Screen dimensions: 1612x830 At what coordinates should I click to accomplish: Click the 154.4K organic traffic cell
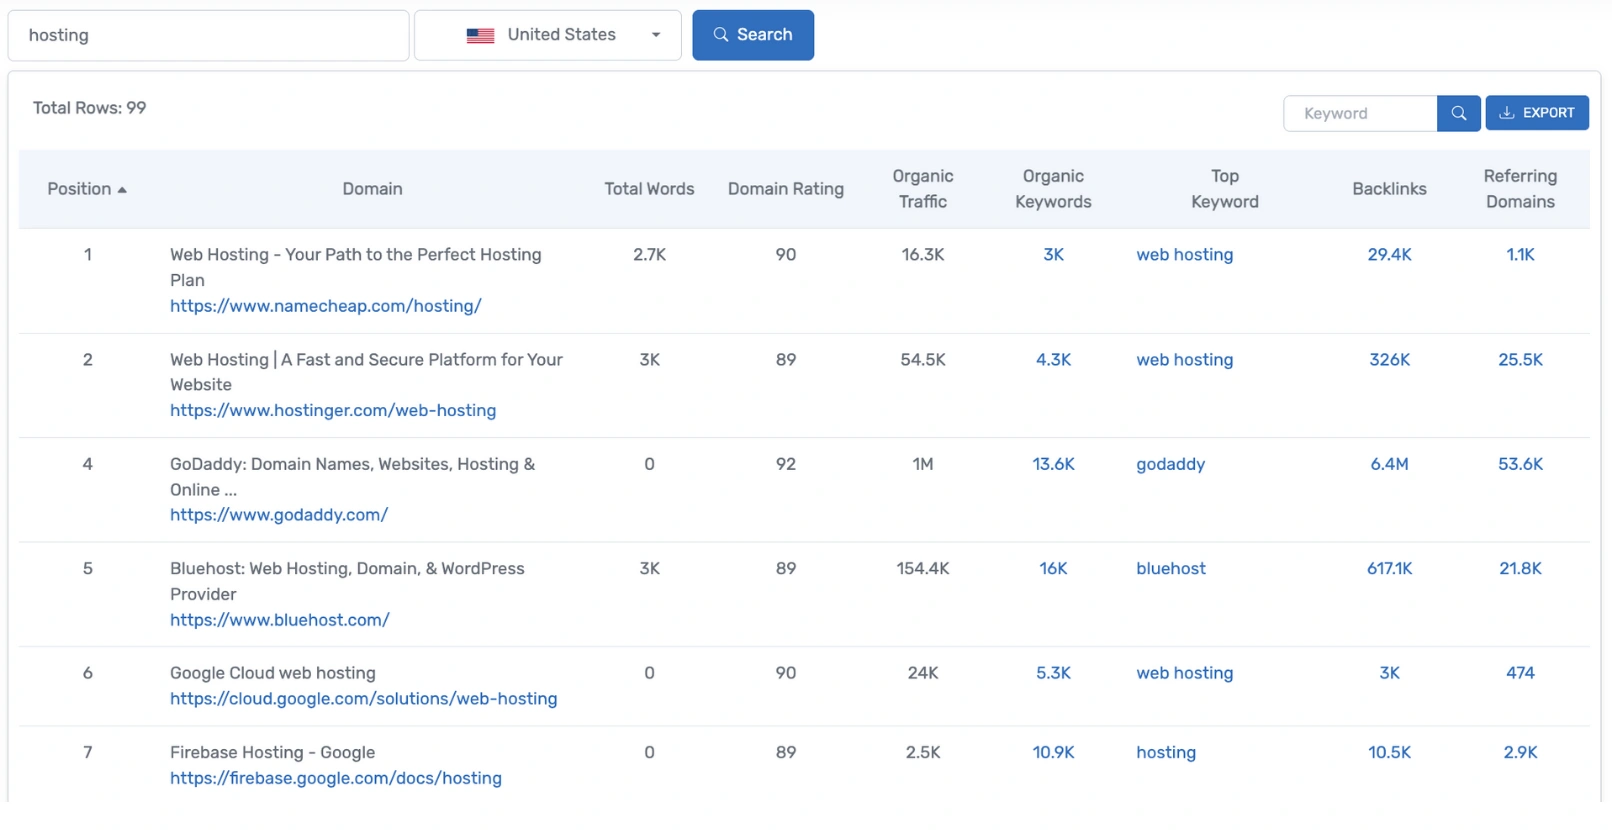click(923, 569)
